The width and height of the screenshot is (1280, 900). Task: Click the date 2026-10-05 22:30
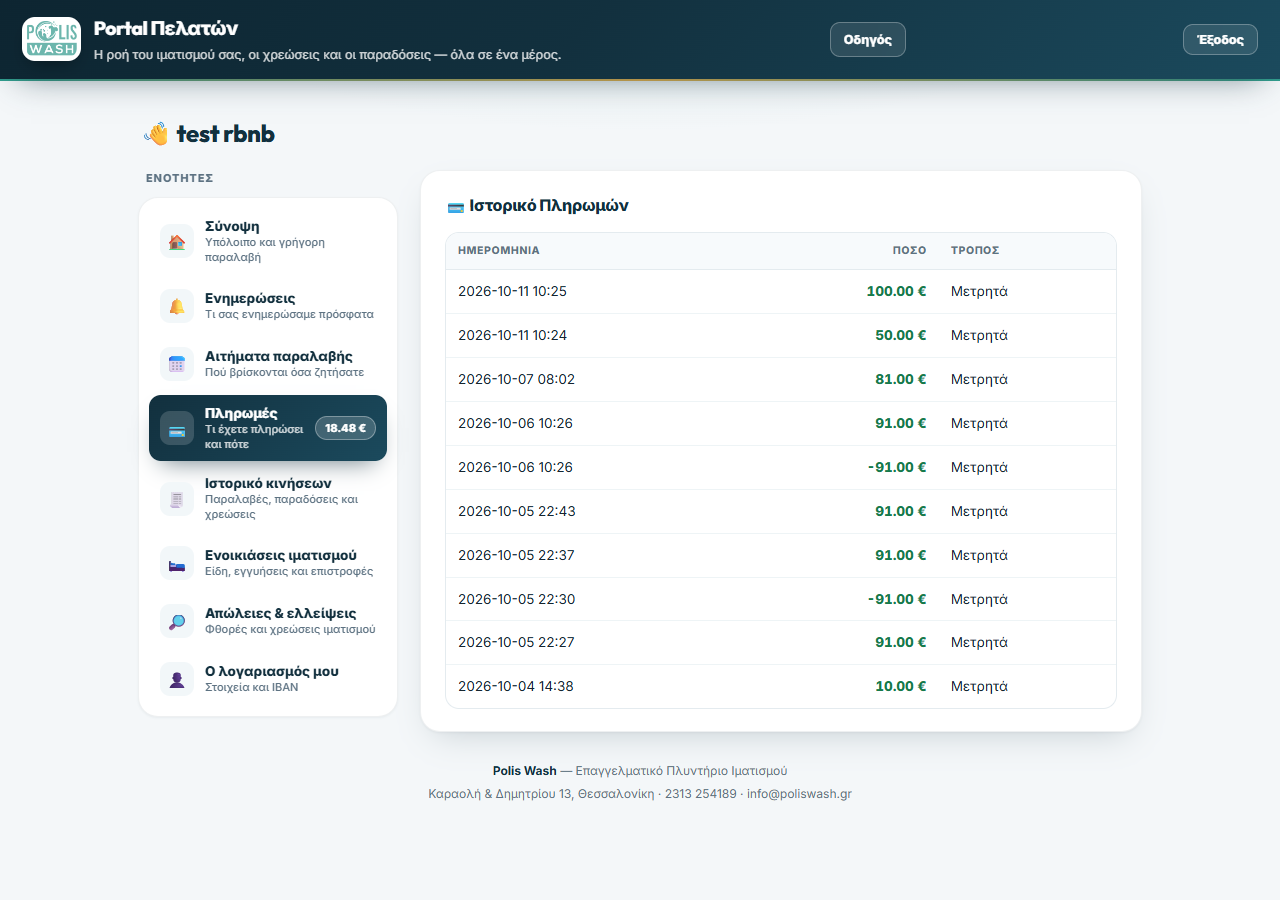[516, 599]
